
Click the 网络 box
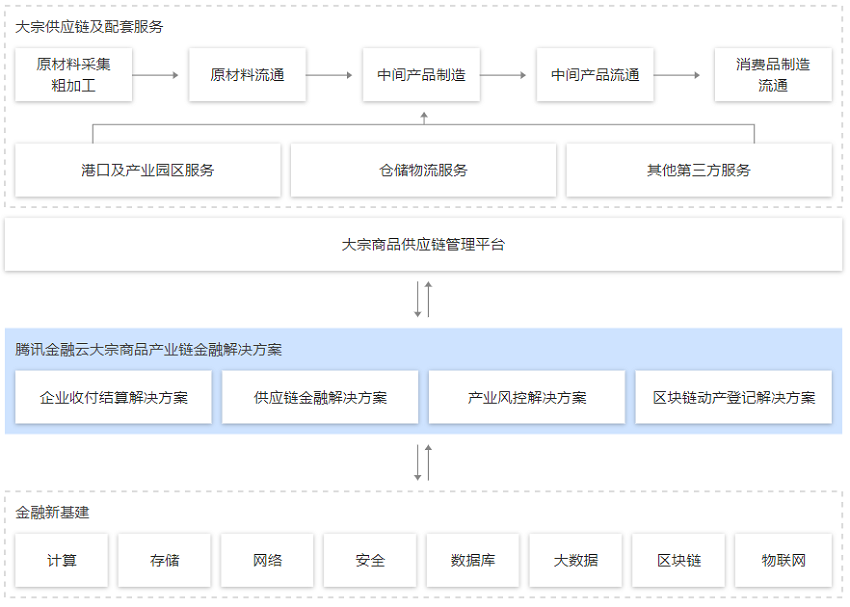click(268, 561)
